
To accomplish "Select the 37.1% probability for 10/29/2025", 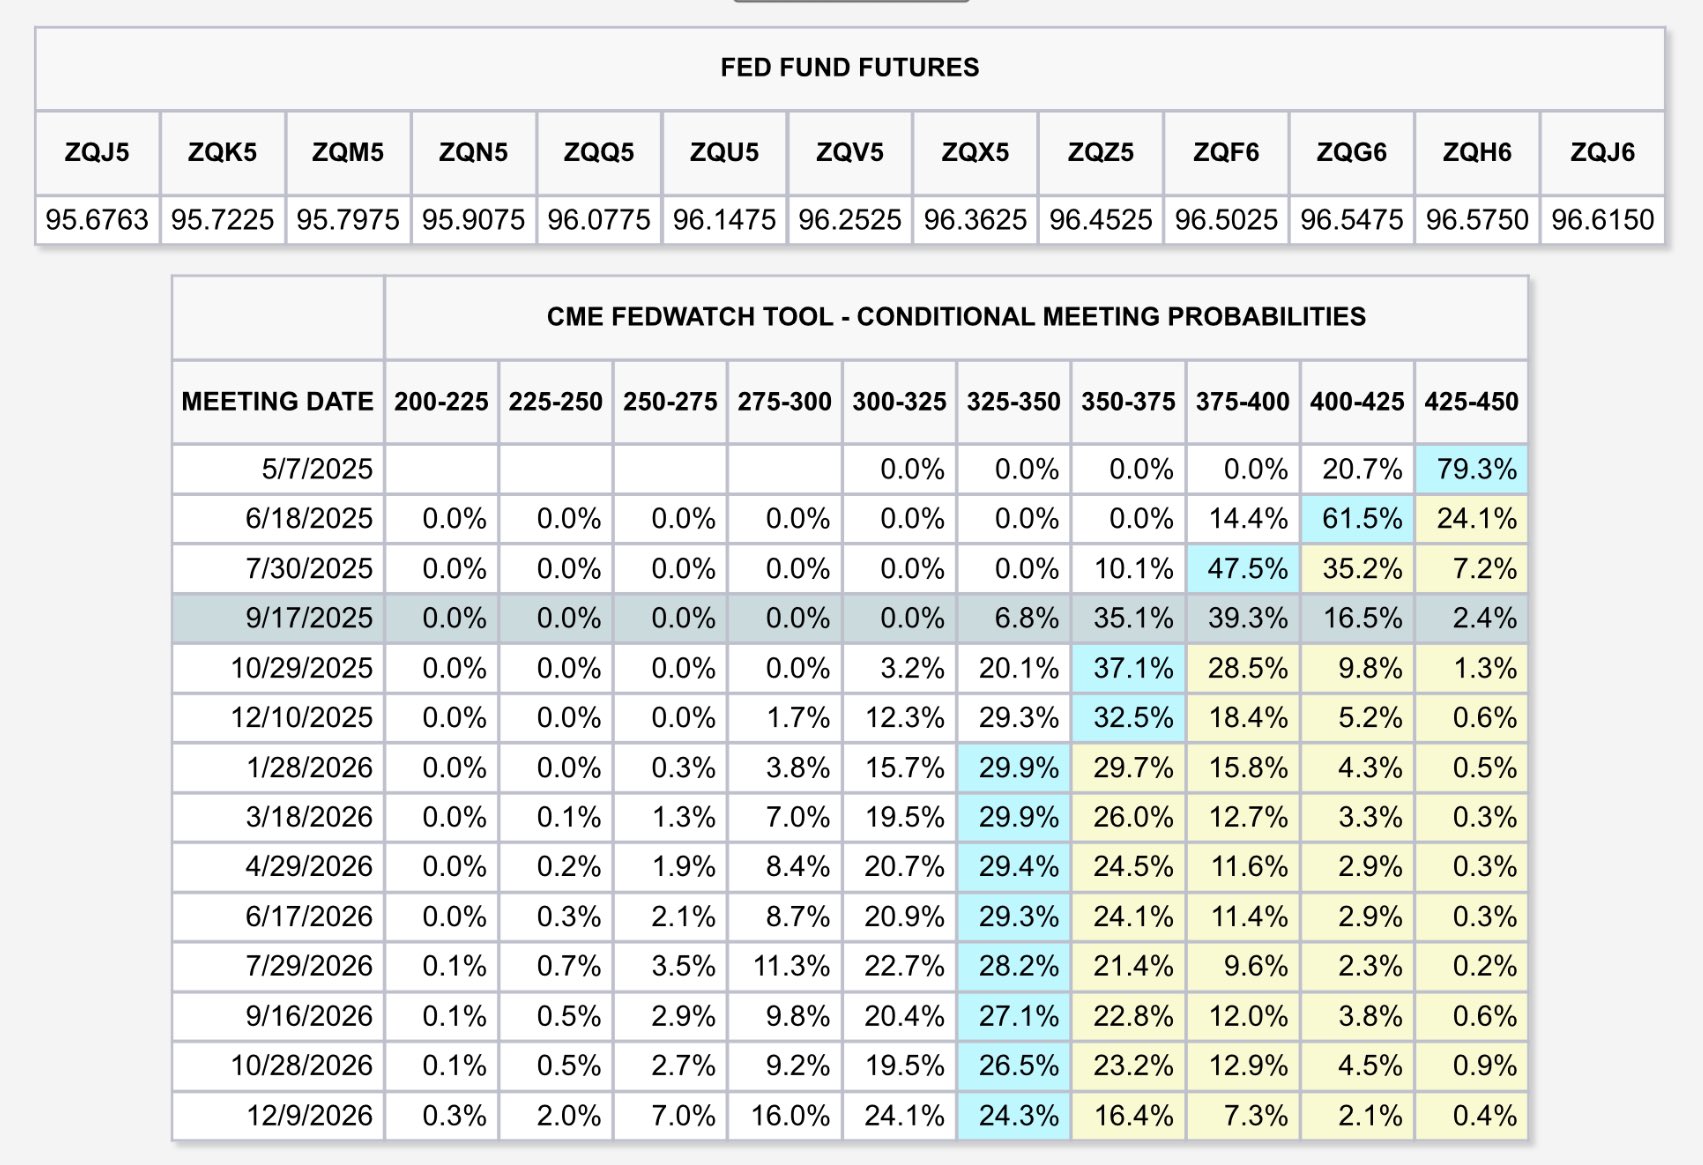I will [1133, 667].
